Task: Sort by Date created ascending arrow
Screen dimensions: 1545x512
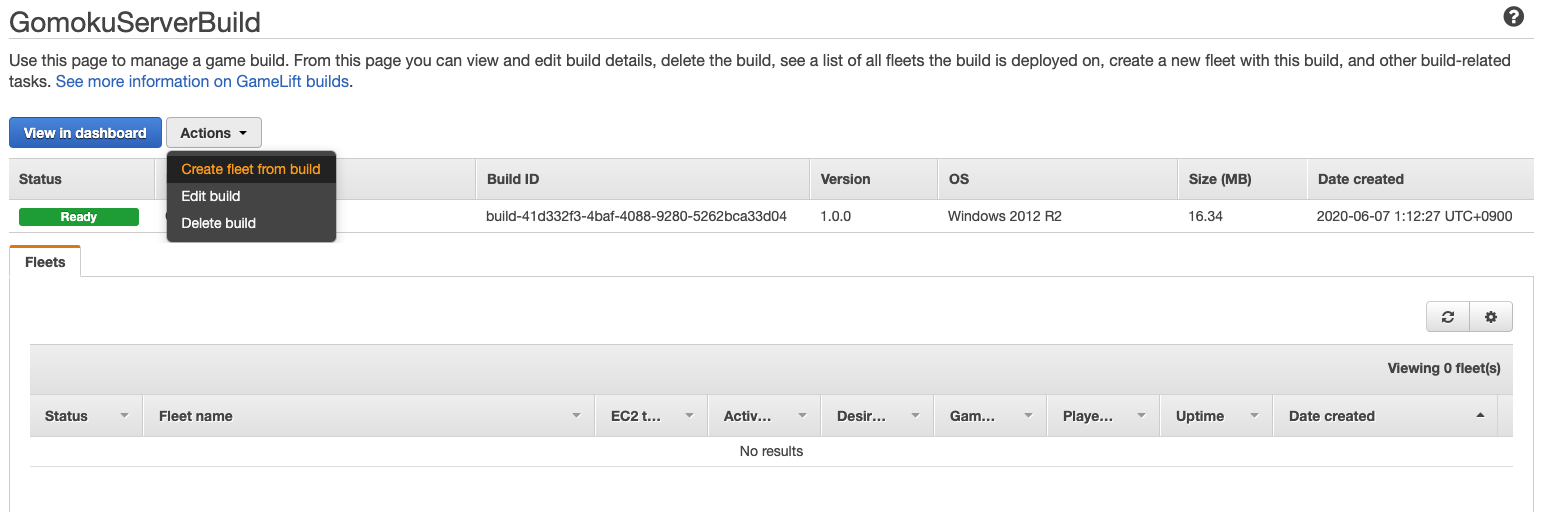Action: [x=1480, y=416]
